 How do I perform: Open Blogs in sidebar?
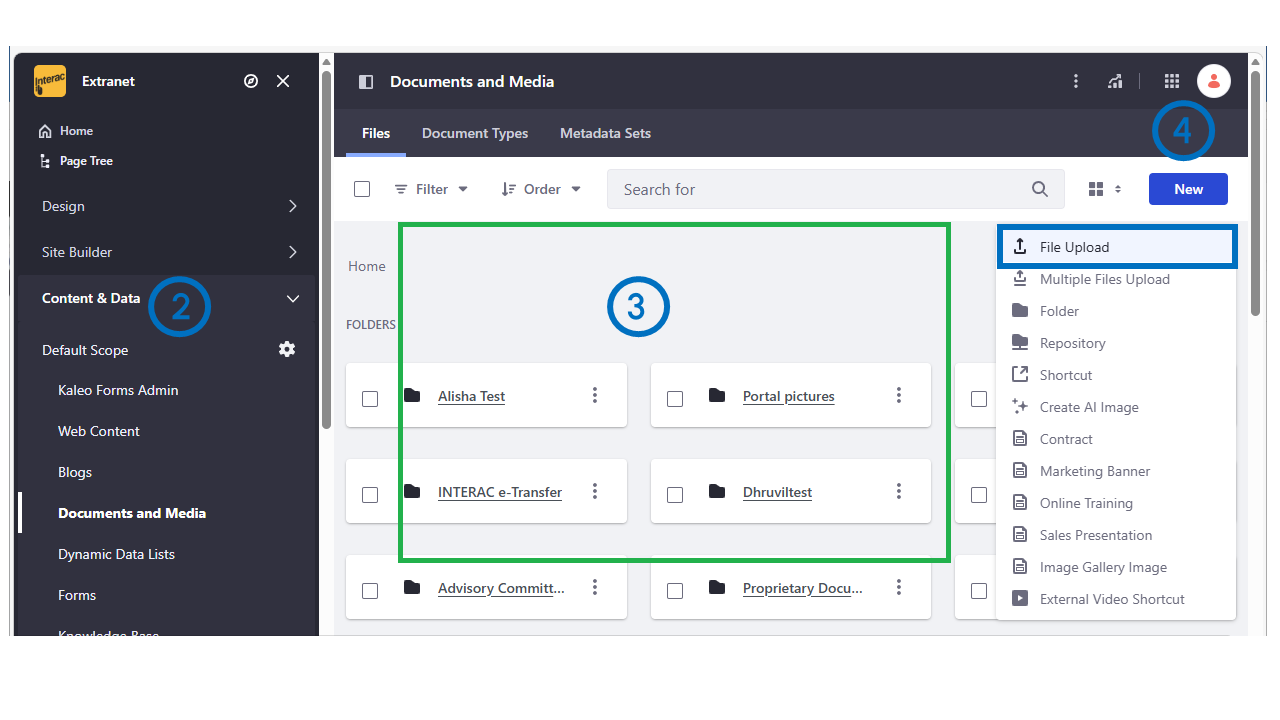75,472
